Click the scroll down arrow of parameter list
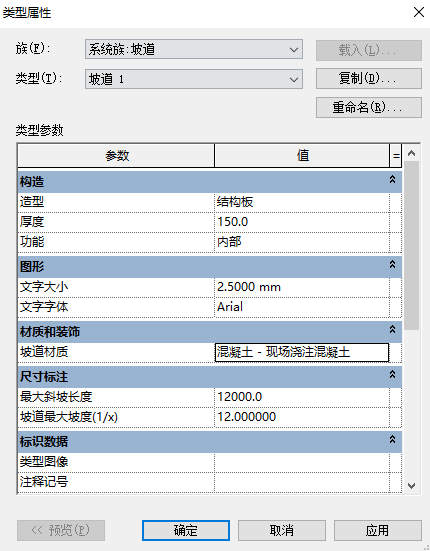430x551 pixels. tap(411, 486)
